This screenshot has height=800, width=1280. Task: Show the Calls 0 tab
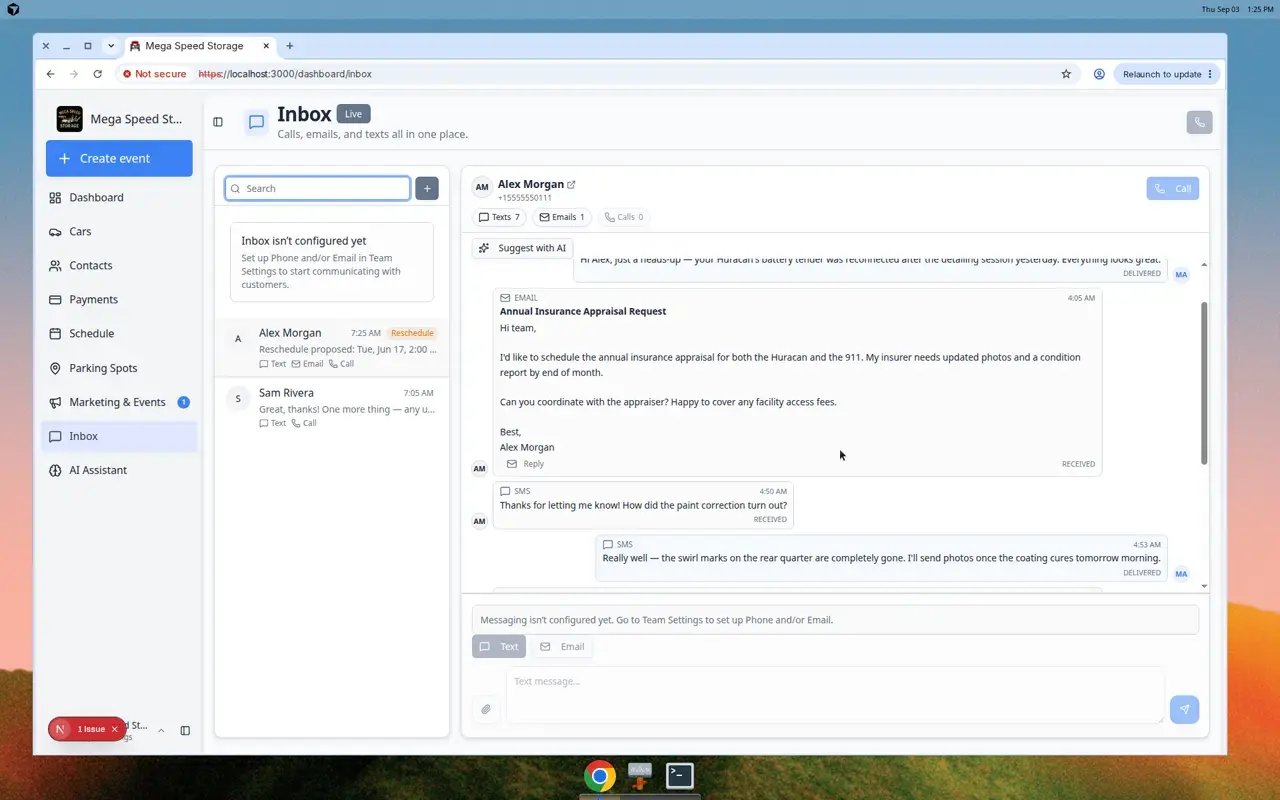tap(625, 217)
